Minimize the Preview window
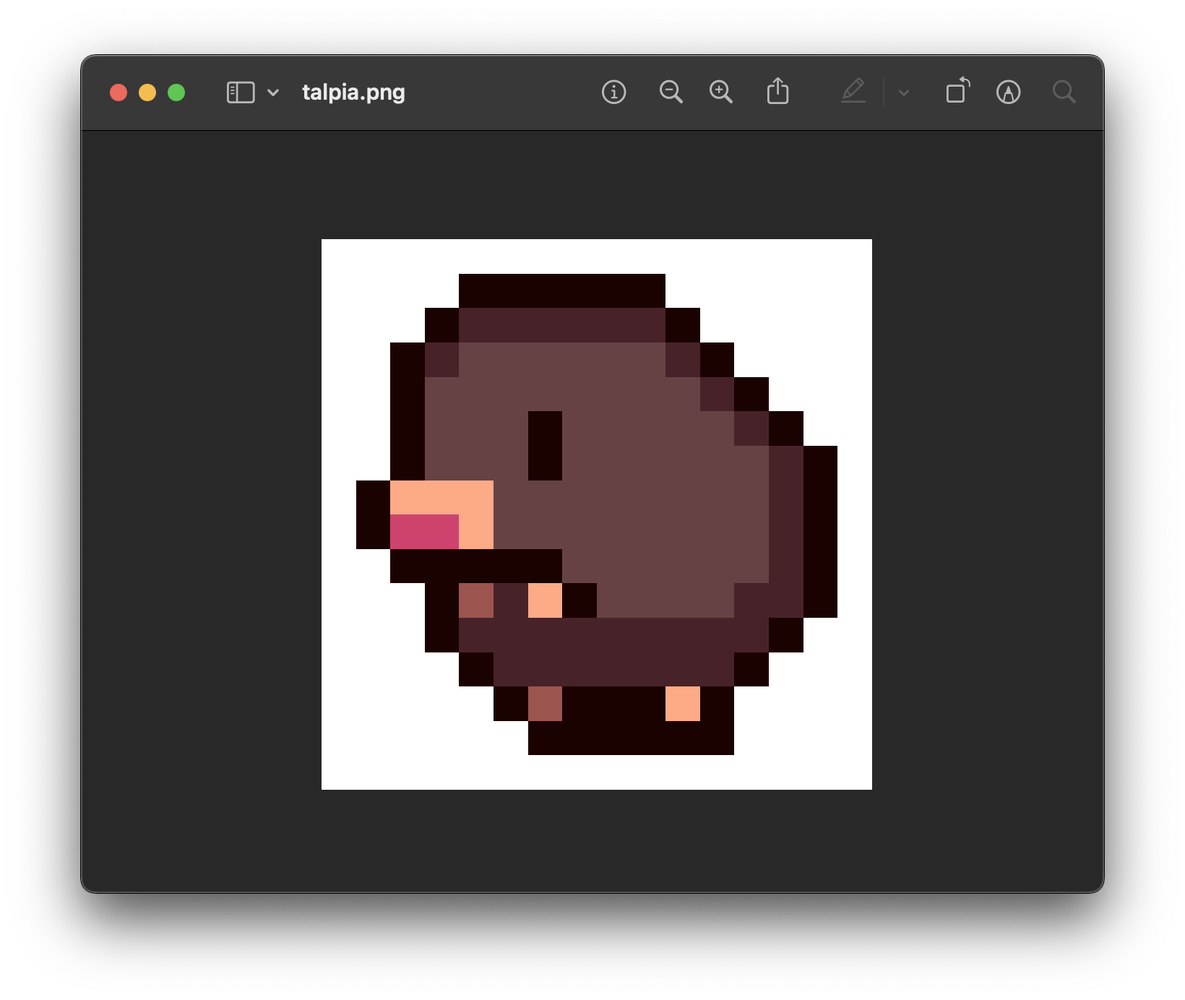This screenshot has height=1000, width=1185. (x=147, y=92)
